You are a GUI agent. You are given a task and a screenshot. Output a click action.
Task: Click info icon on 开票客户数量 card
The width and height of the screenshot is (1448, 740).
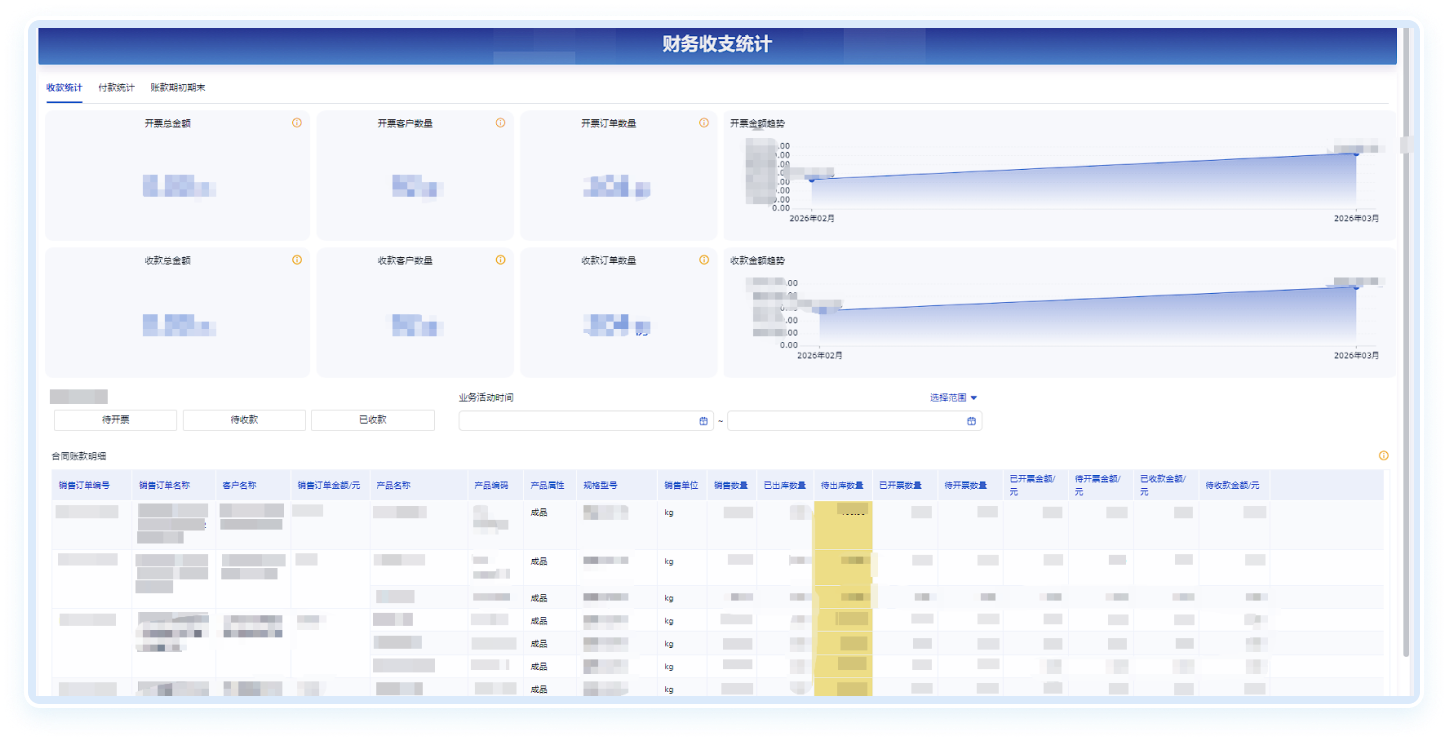pos(500,123)
